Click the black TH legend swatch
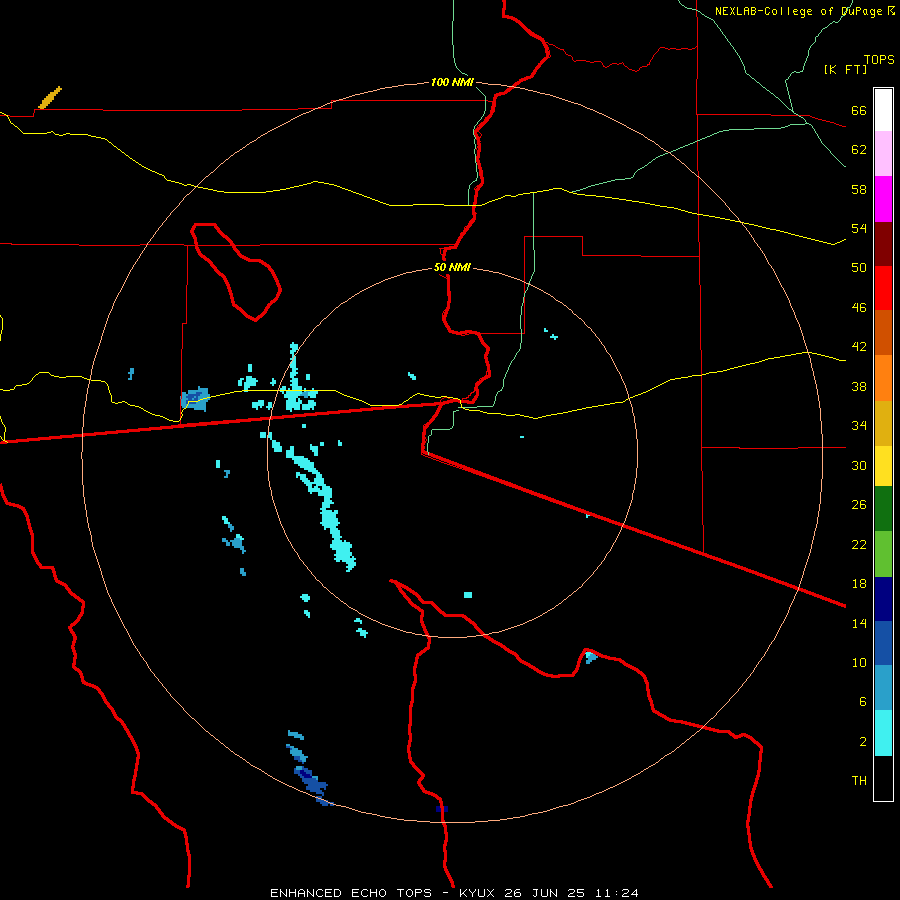 883,778
